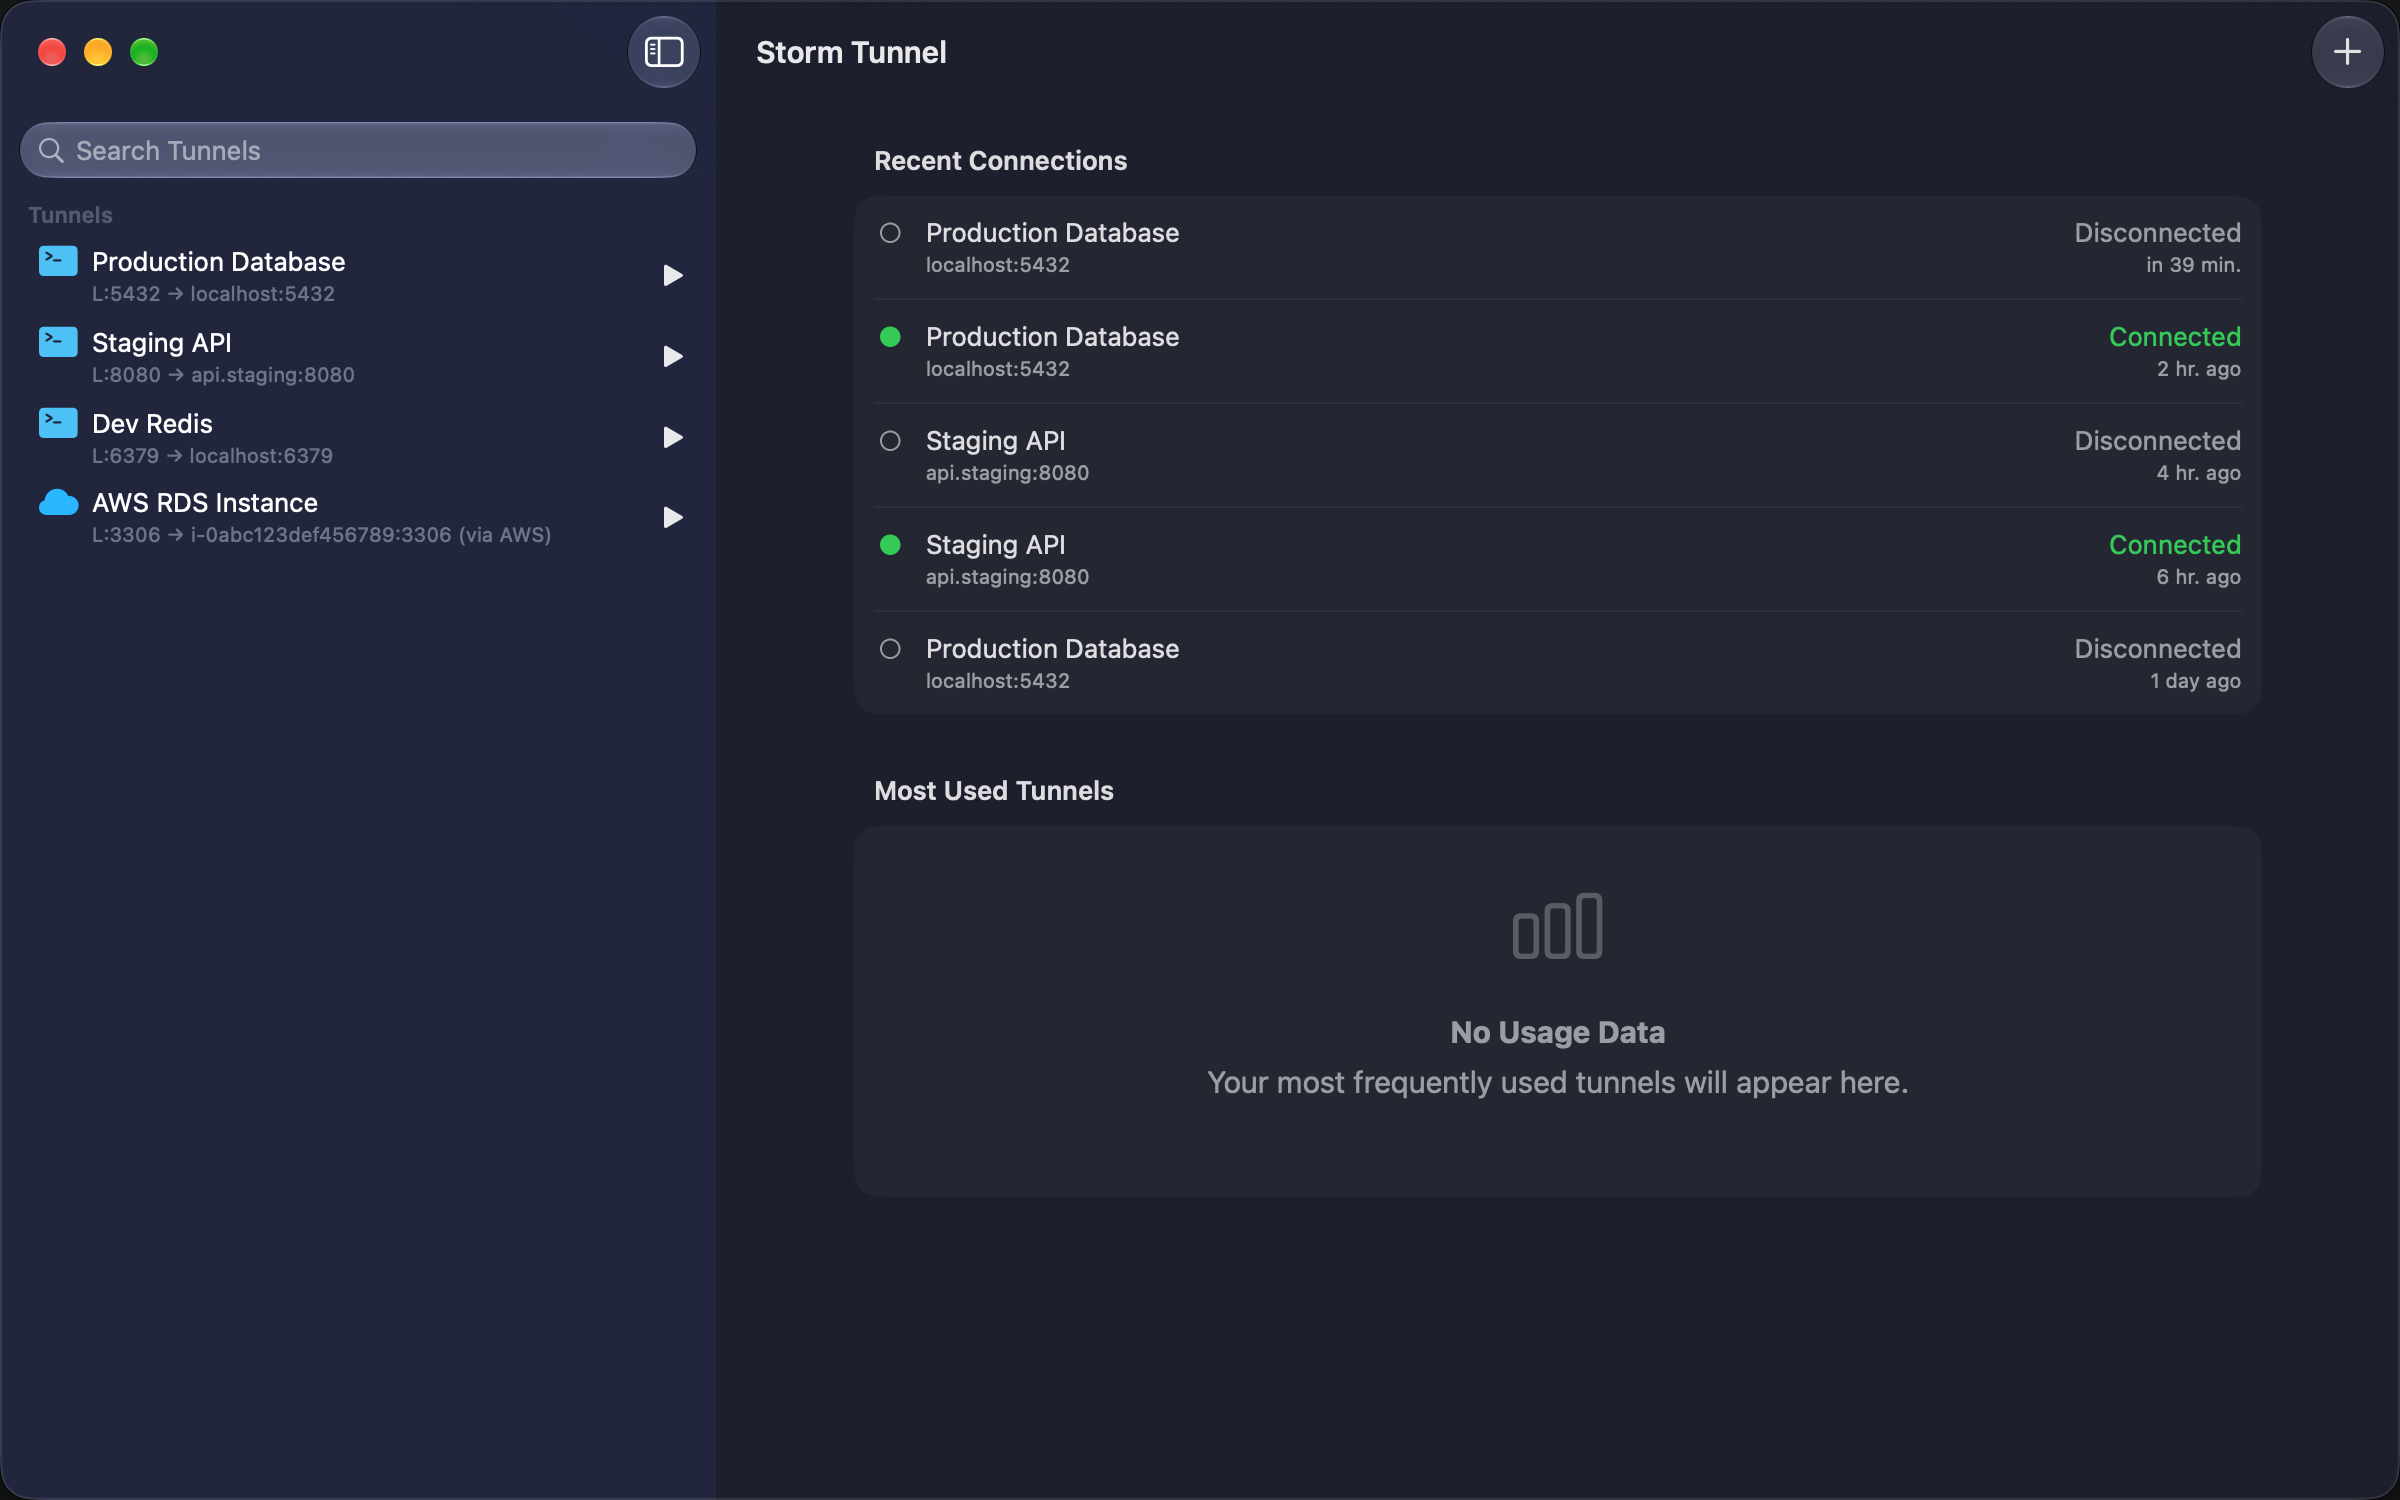Click green status dot for 6 hr. ago row
2400x1500 pixels.
(x=890, y=545)
